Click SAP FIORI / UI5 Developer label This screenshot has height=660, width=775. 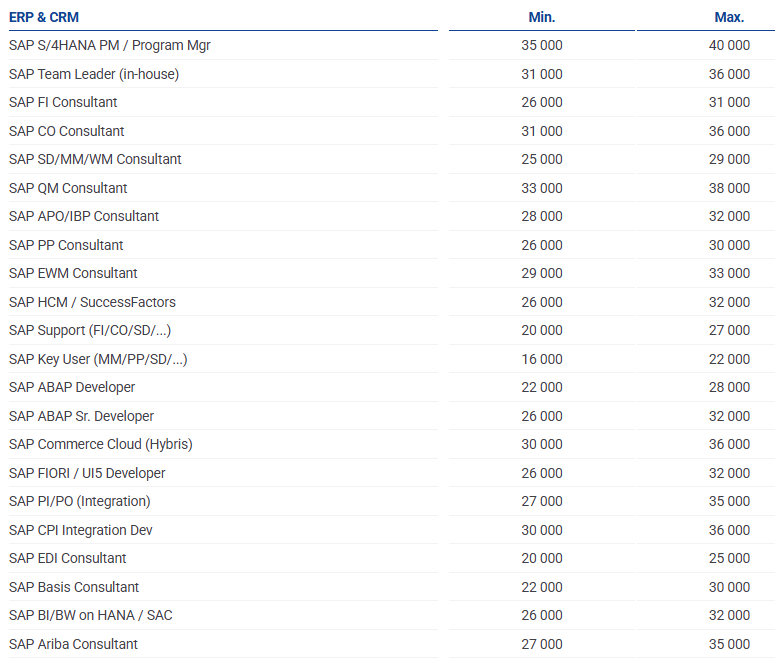pyautogui.click(x=87, y=473)
